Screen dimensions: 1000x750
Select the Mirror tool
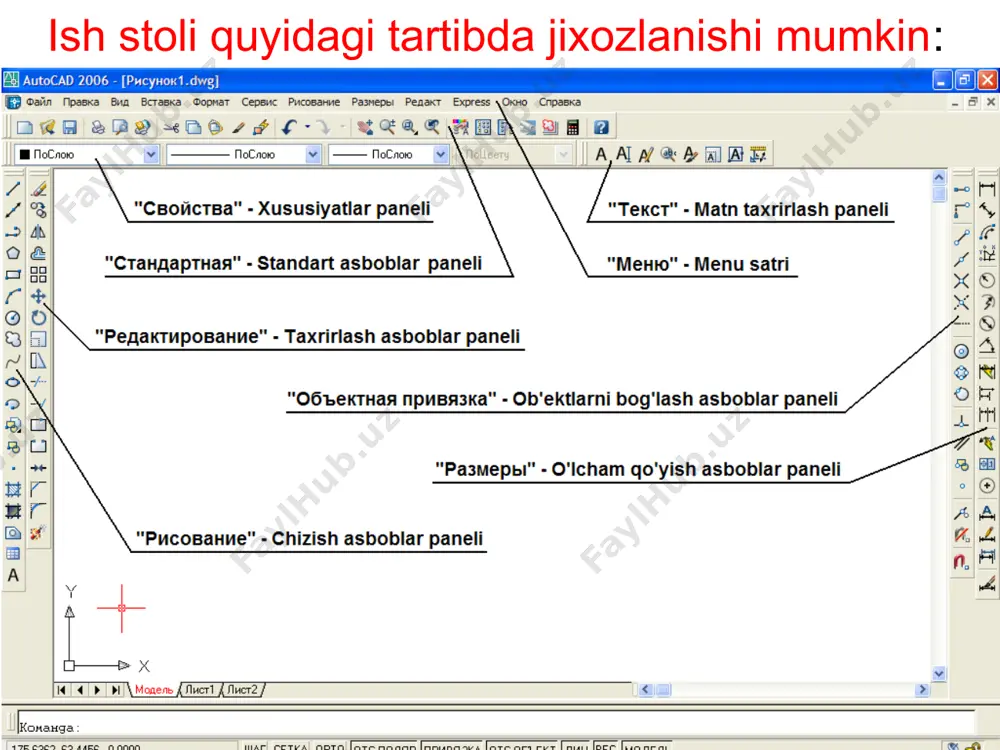39,232
